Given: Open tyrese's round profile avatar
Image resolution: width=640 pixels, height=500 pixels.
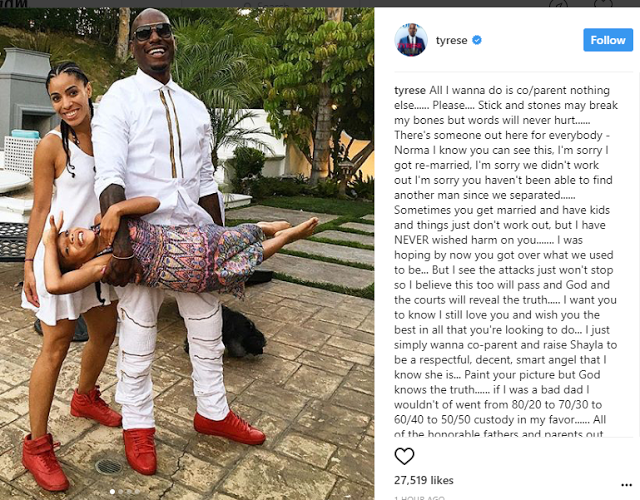Looking at the screenshot, I should click(x=411, y=40).
